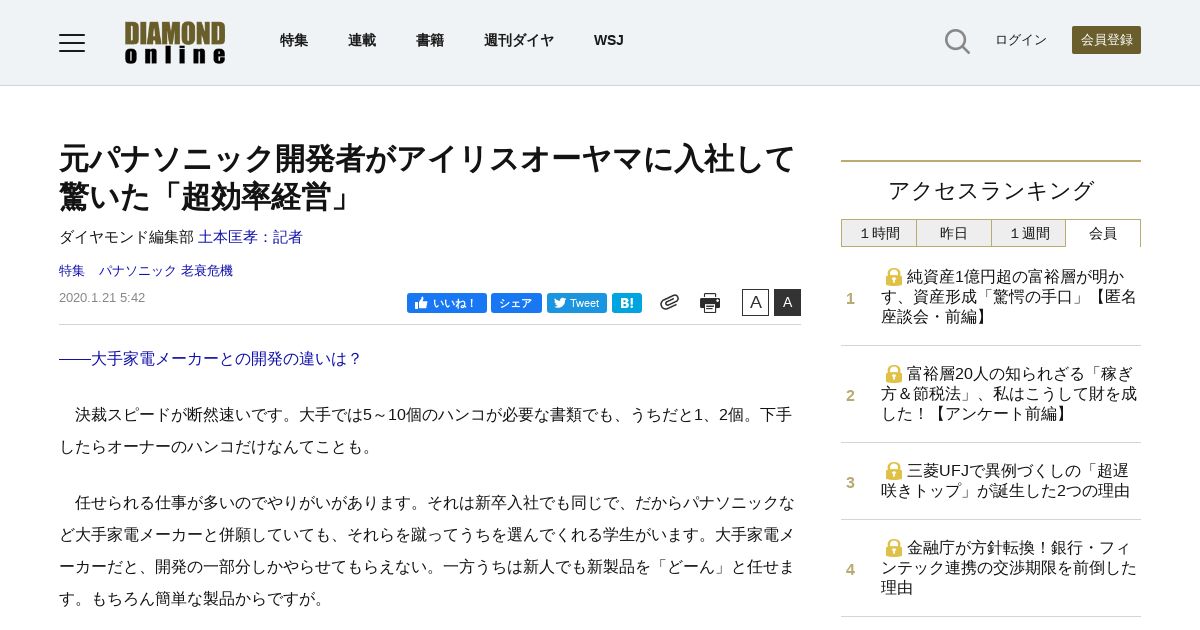
Task: Click ranking number 1
Action: [x=851, y=298]
